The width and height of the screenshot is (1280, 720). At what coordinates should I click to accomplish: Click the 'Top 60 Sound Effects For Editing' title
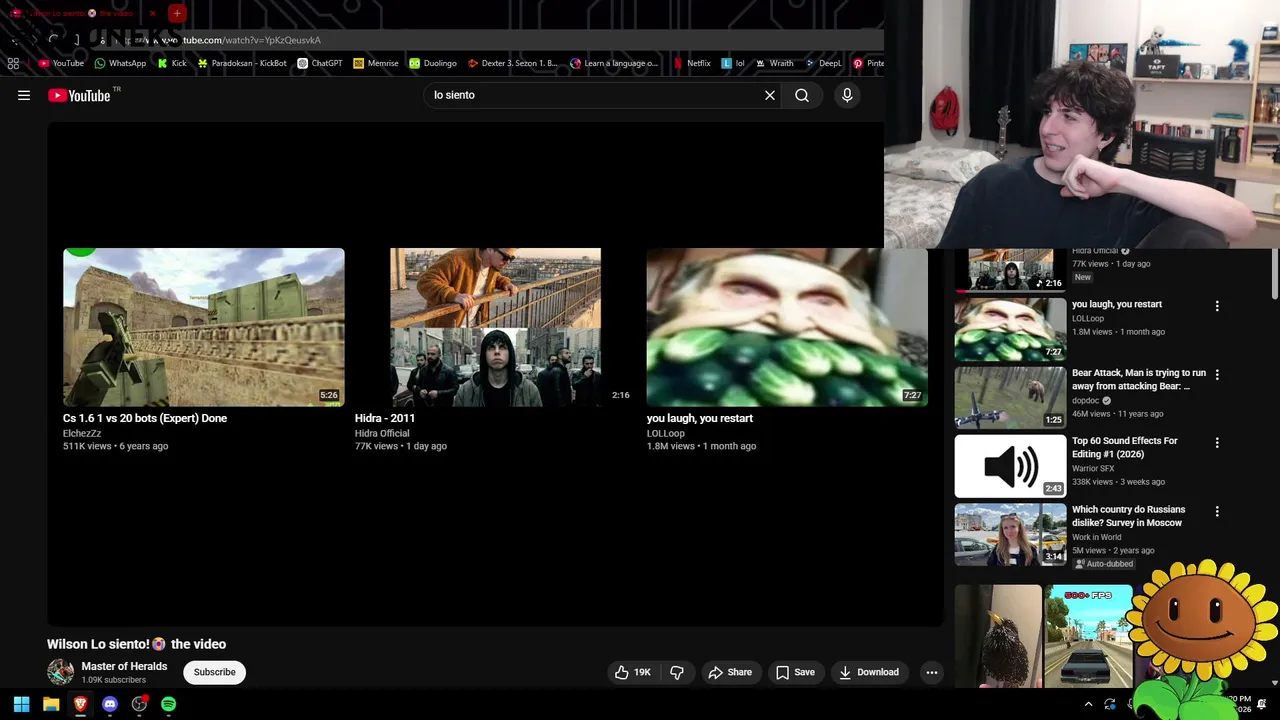(1125, 447)
